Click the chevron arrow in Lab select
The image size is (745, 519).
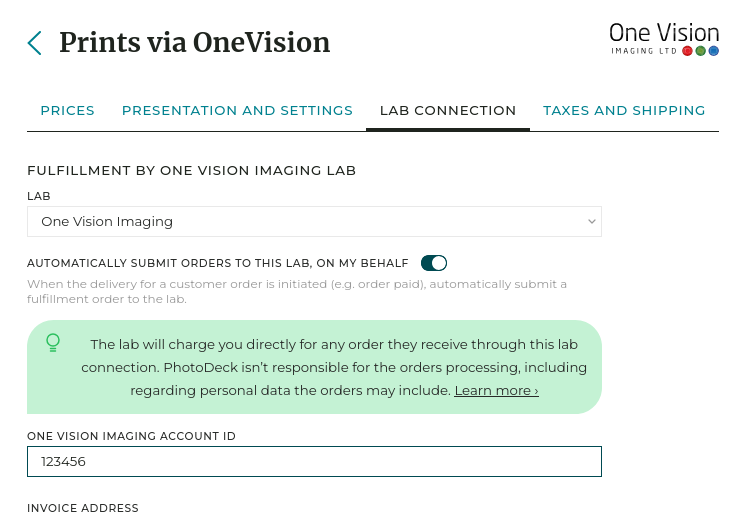click(591, 221)
